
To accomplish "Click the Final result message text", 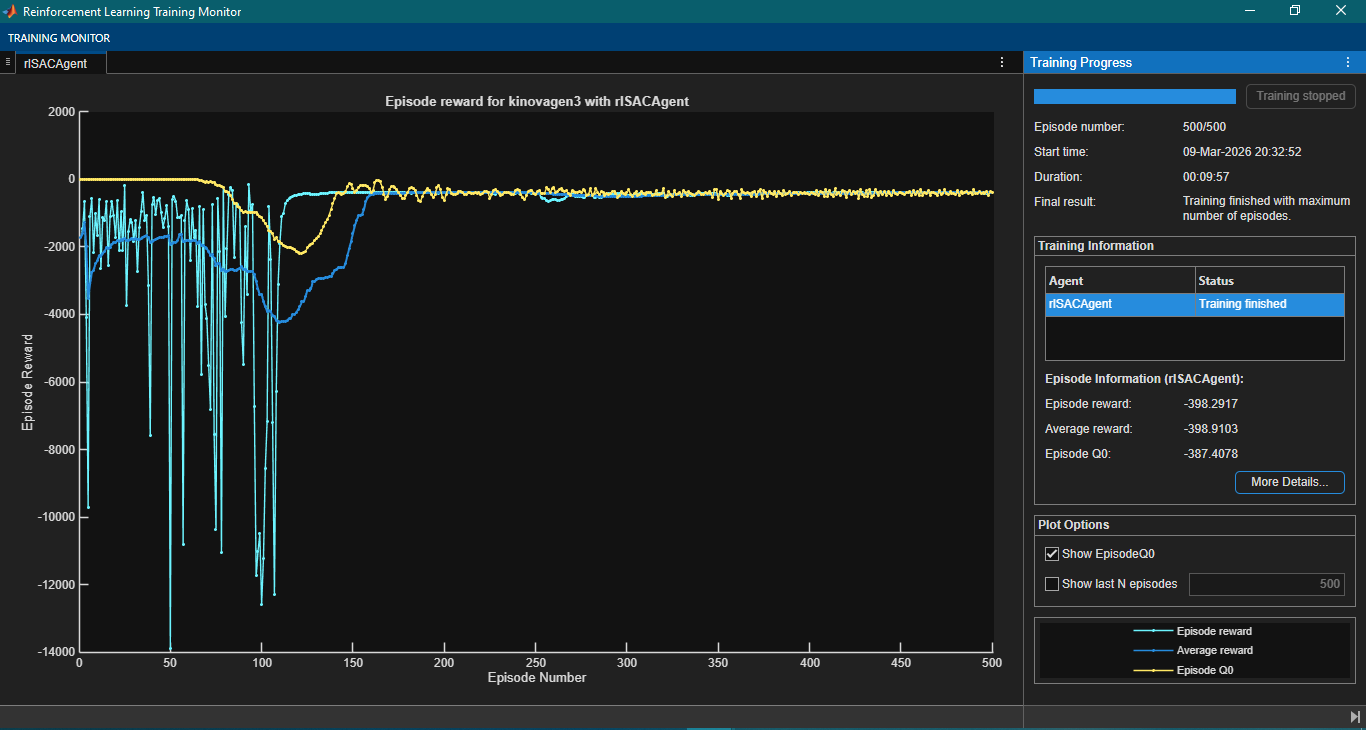I will tap(1266, 208).
